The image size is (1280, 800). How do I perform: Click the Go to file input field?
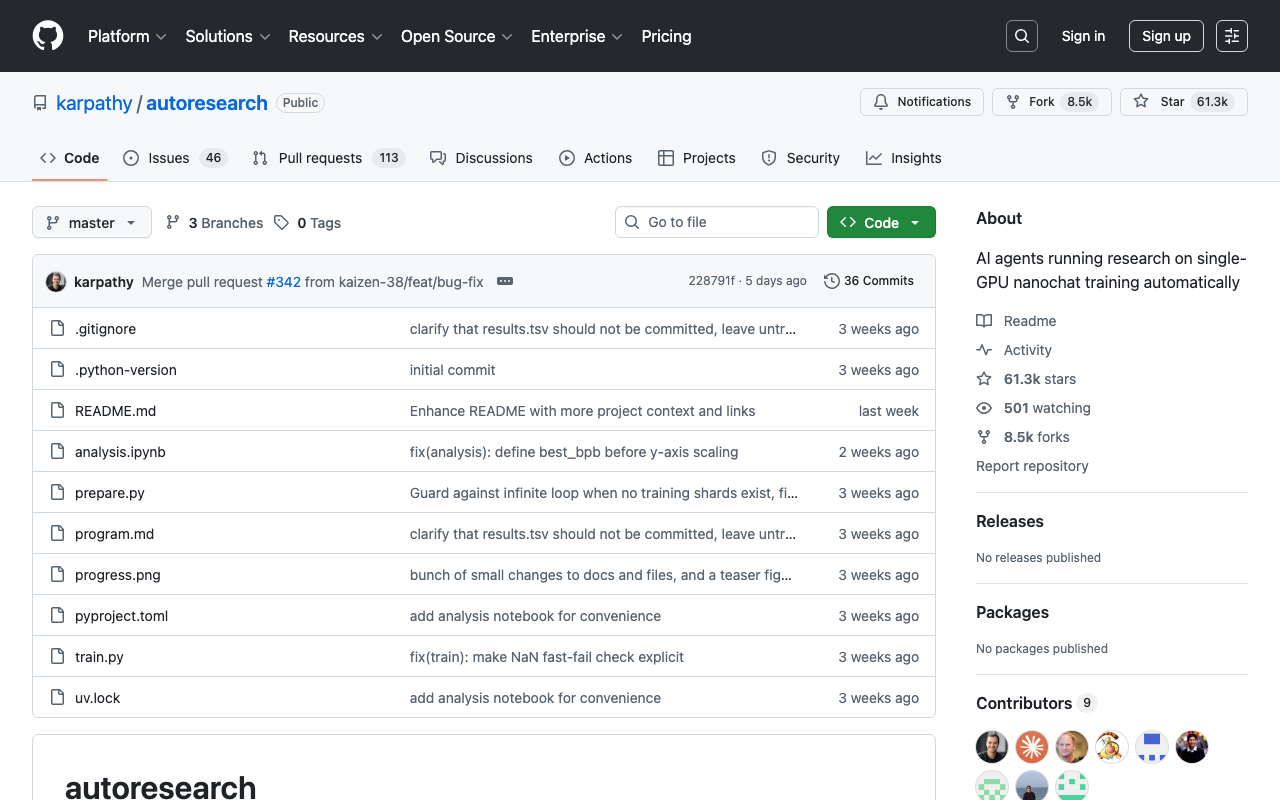click(716, 222)
